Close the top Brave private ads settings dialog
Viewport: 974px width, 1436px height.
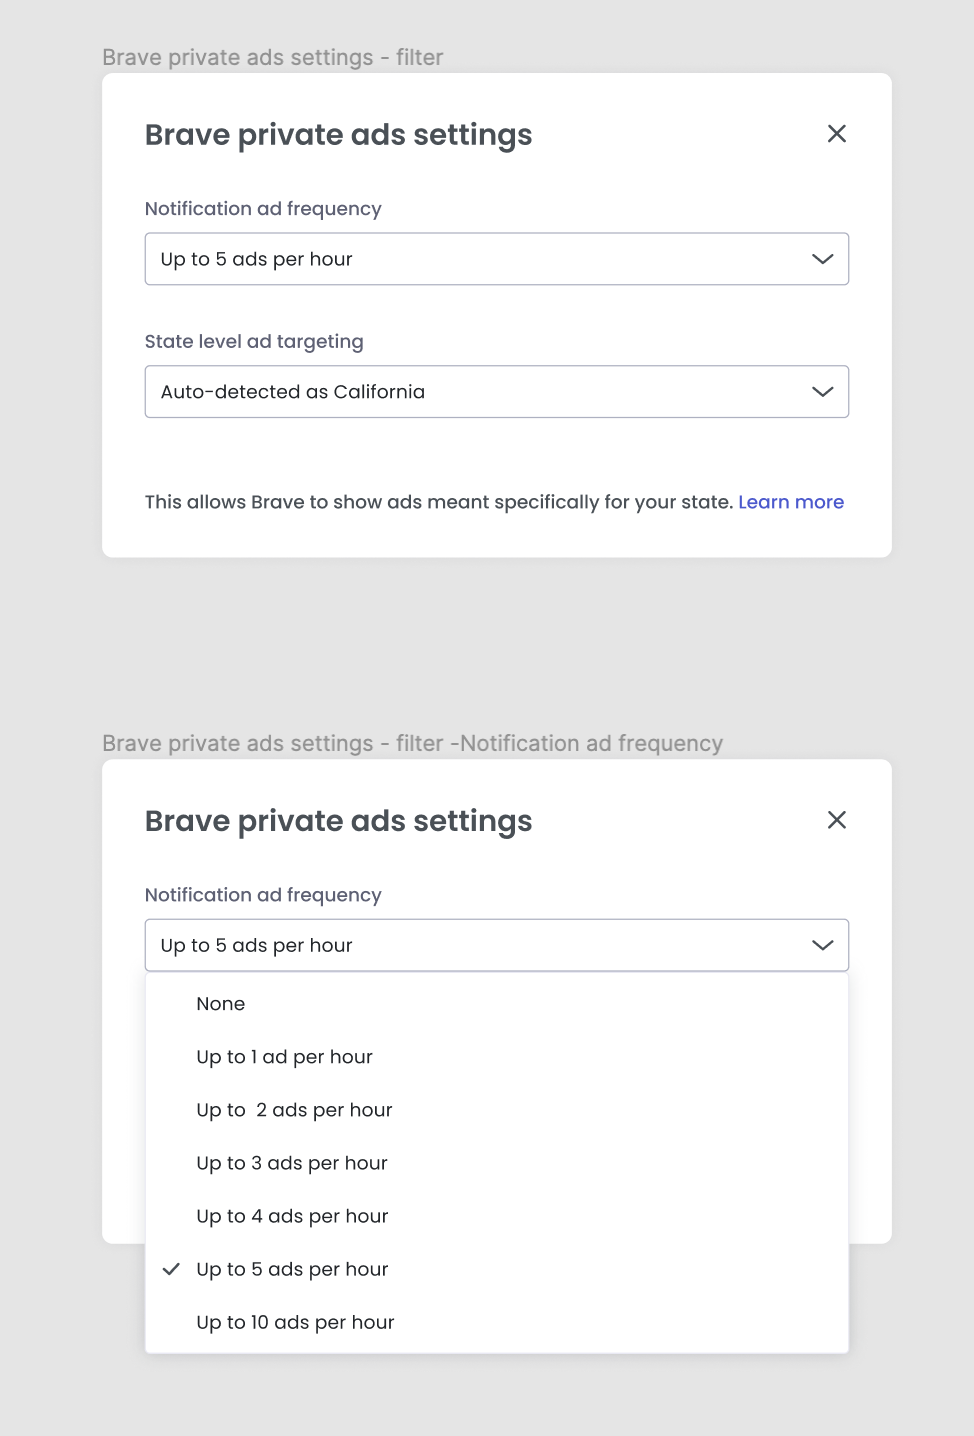pyautogui.click(x=836, y=133)
